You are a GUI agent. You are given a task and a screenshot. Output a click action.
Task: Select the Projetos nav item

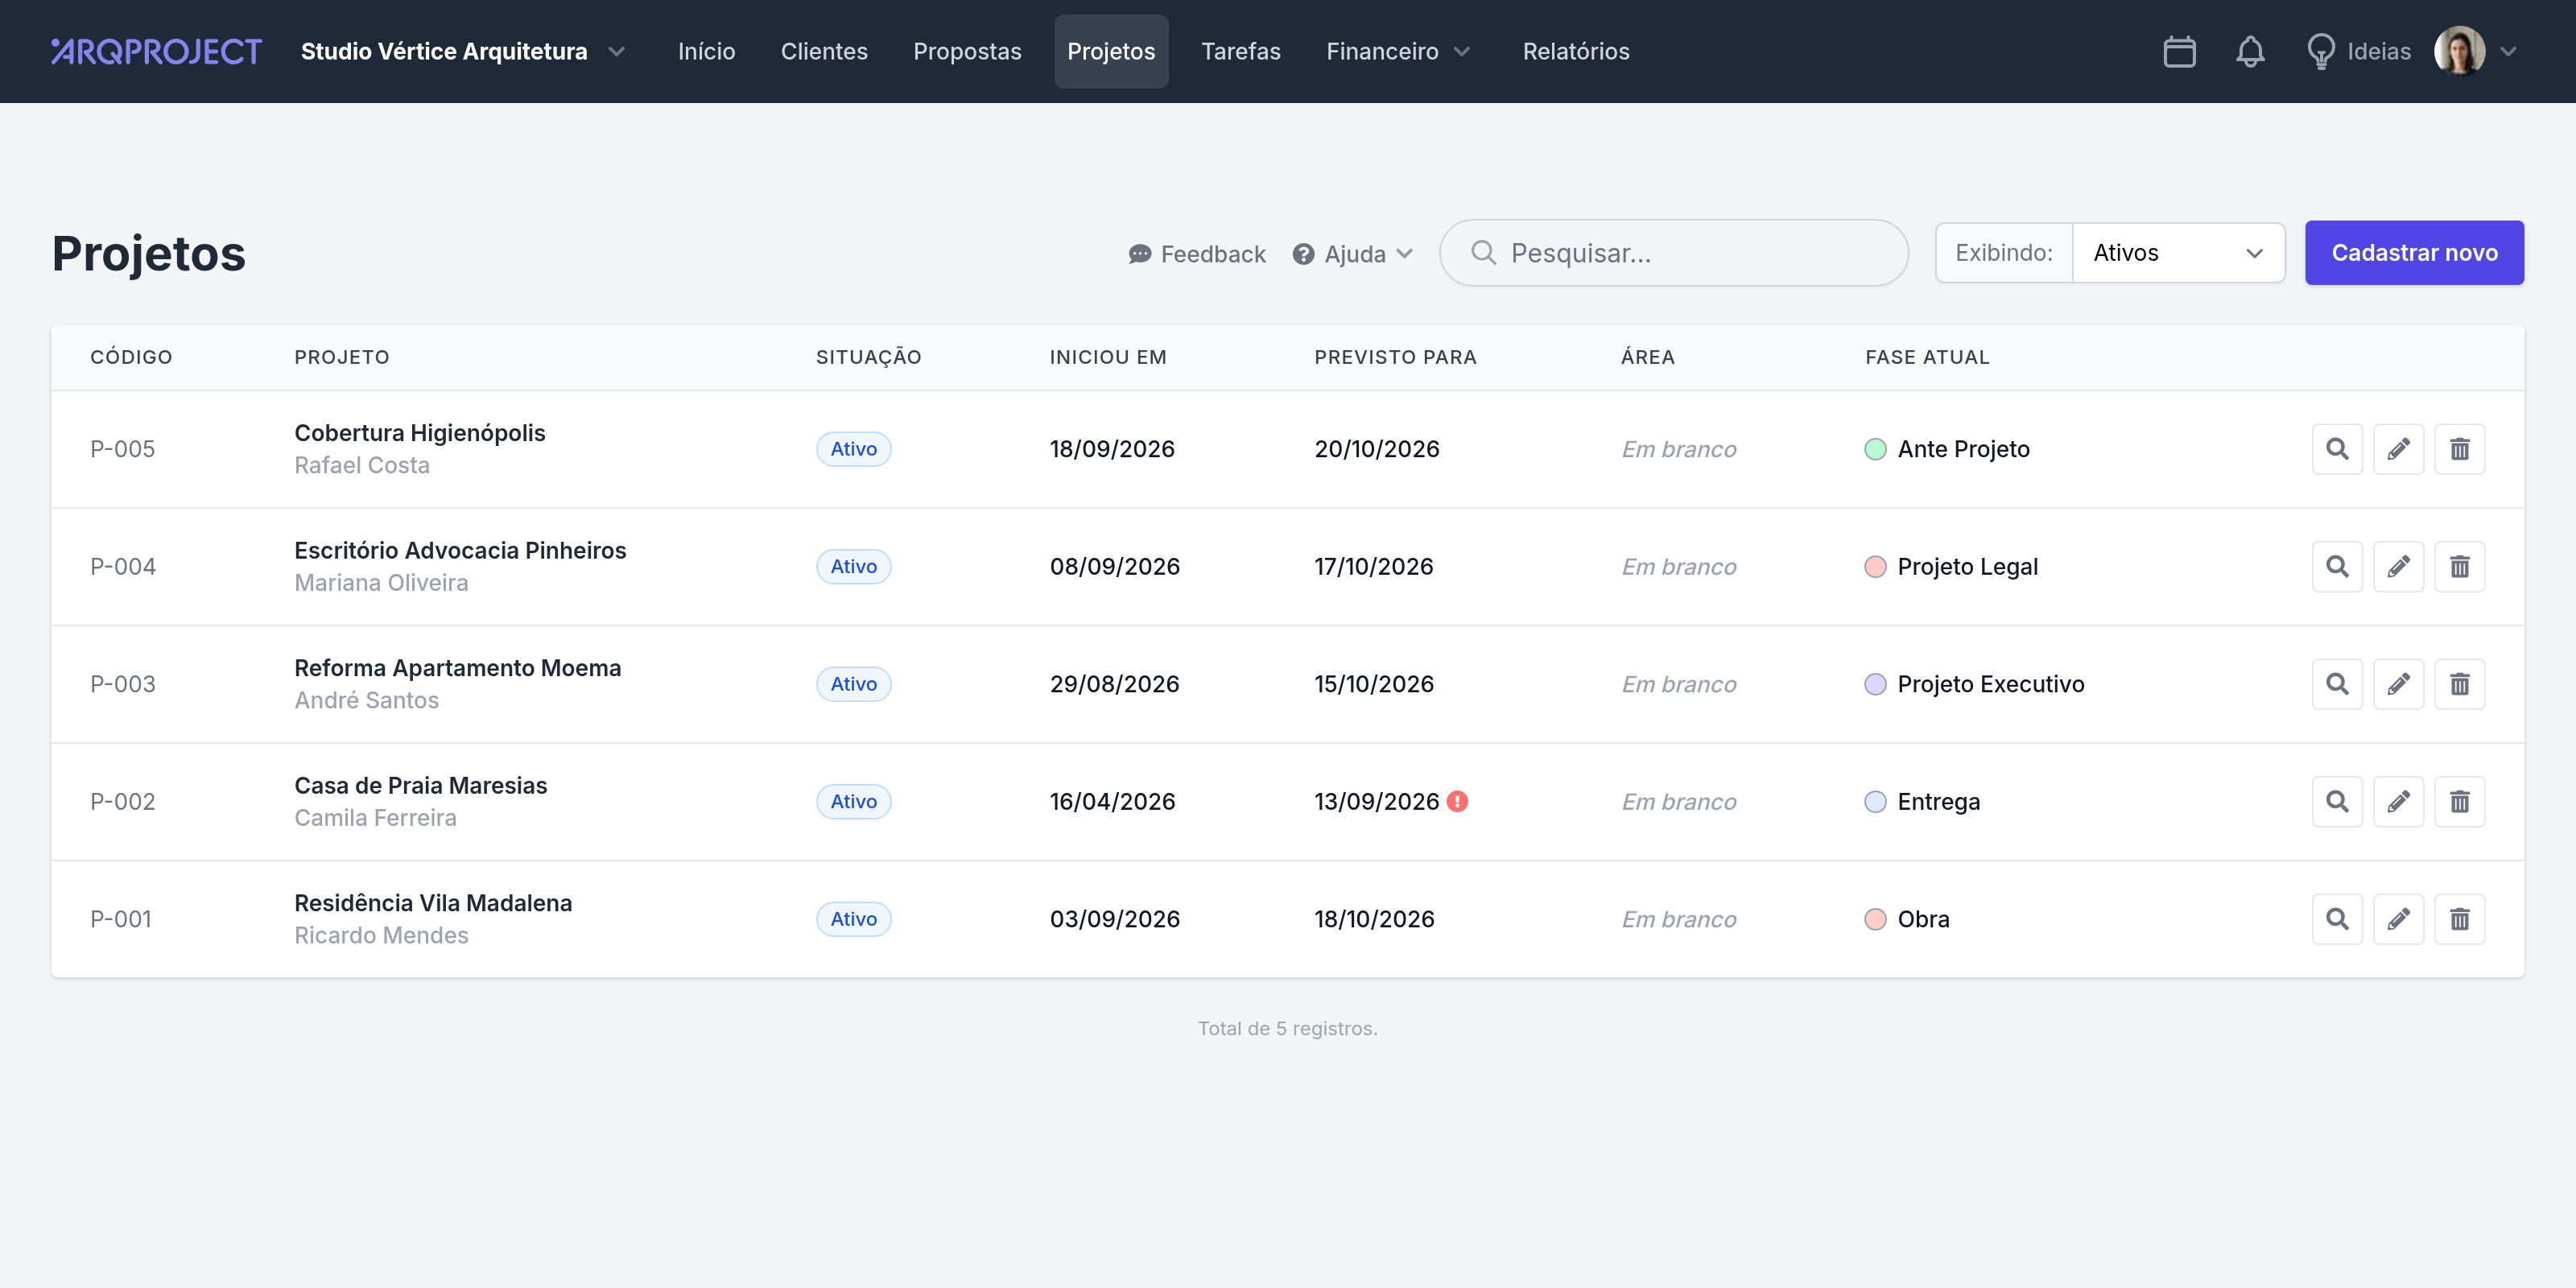pyautogui.click(x=1111, y=51)
